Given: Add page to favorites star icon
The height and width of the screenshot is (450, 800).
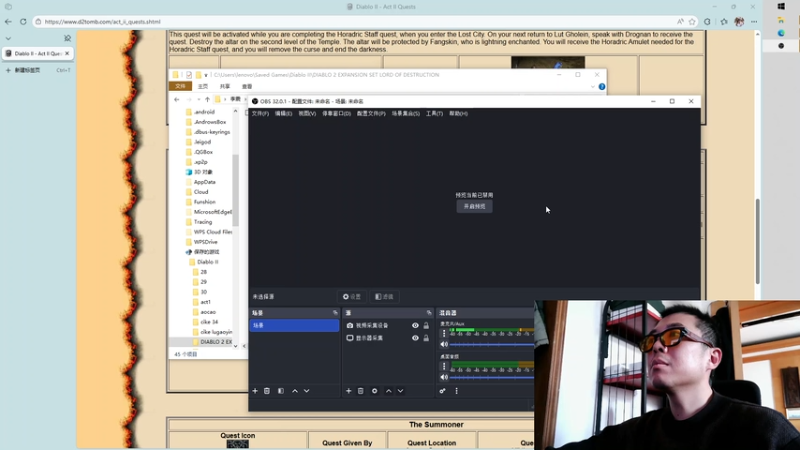Looking at the screenshot, I should (x=692, y=21).
